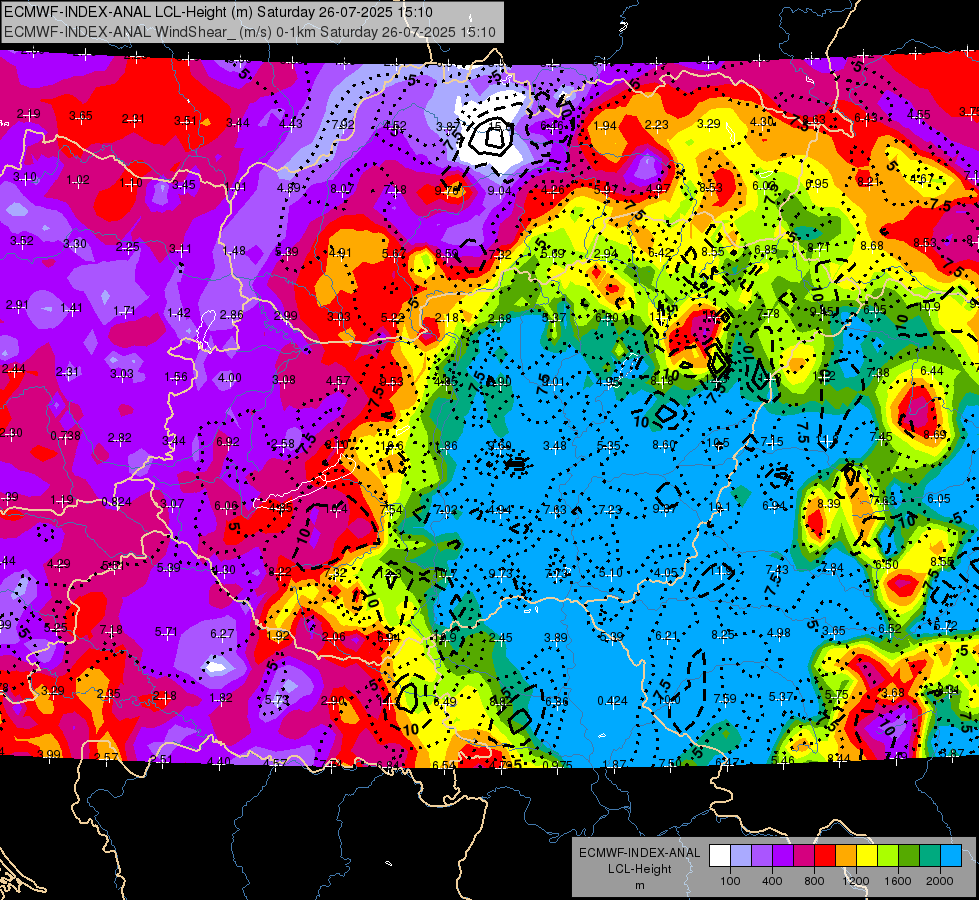Click the wind shear value 7.15
Screen dimensions: 979x900
tap(772, 442)
